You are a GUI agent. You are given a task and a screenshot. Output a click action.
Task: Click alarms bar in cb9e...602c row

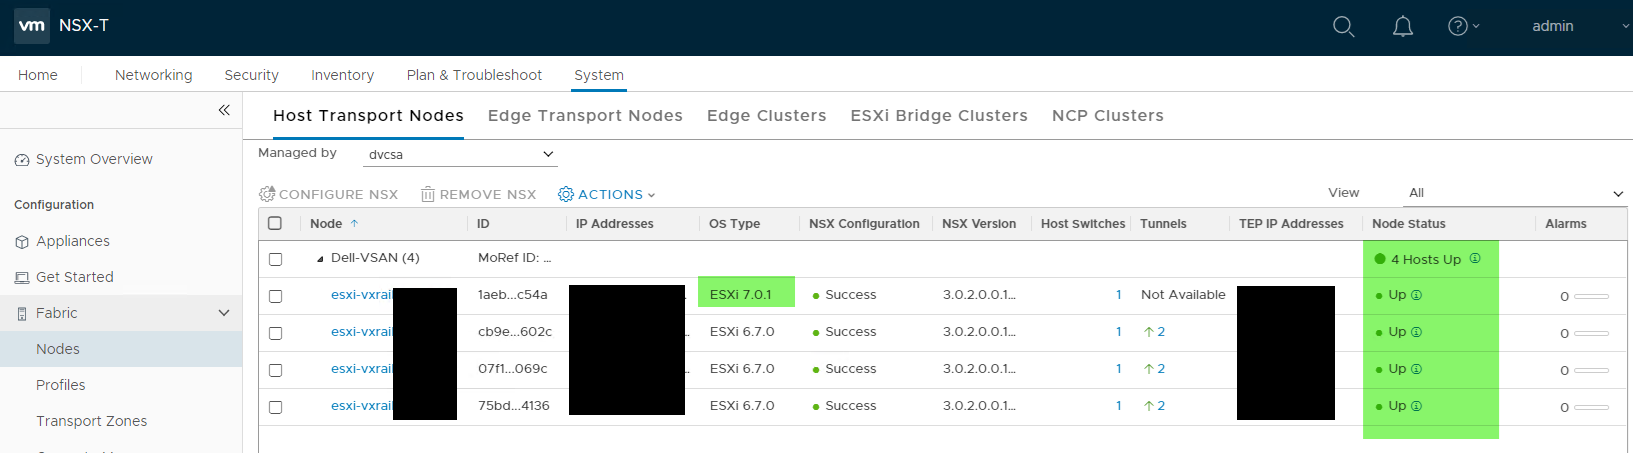tap(1591, 333)
